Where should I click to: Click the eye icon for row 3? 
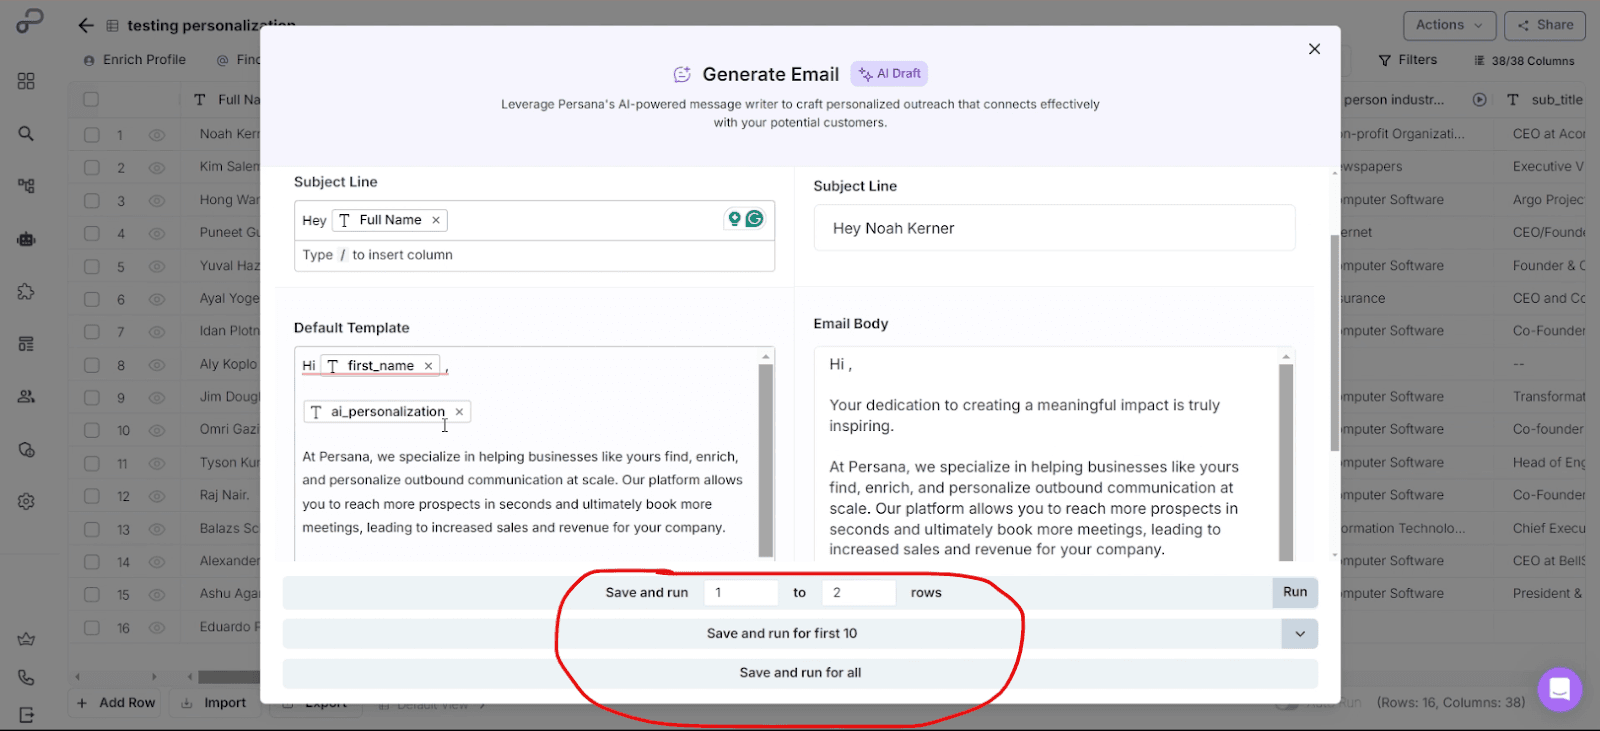click(x=157, y=201)
